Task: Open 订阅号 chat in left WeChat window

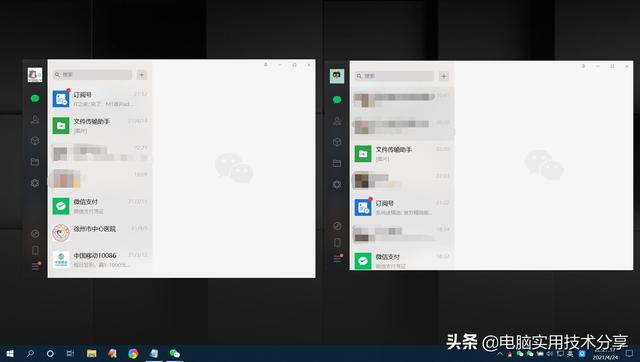Action: tap(100, 99)
